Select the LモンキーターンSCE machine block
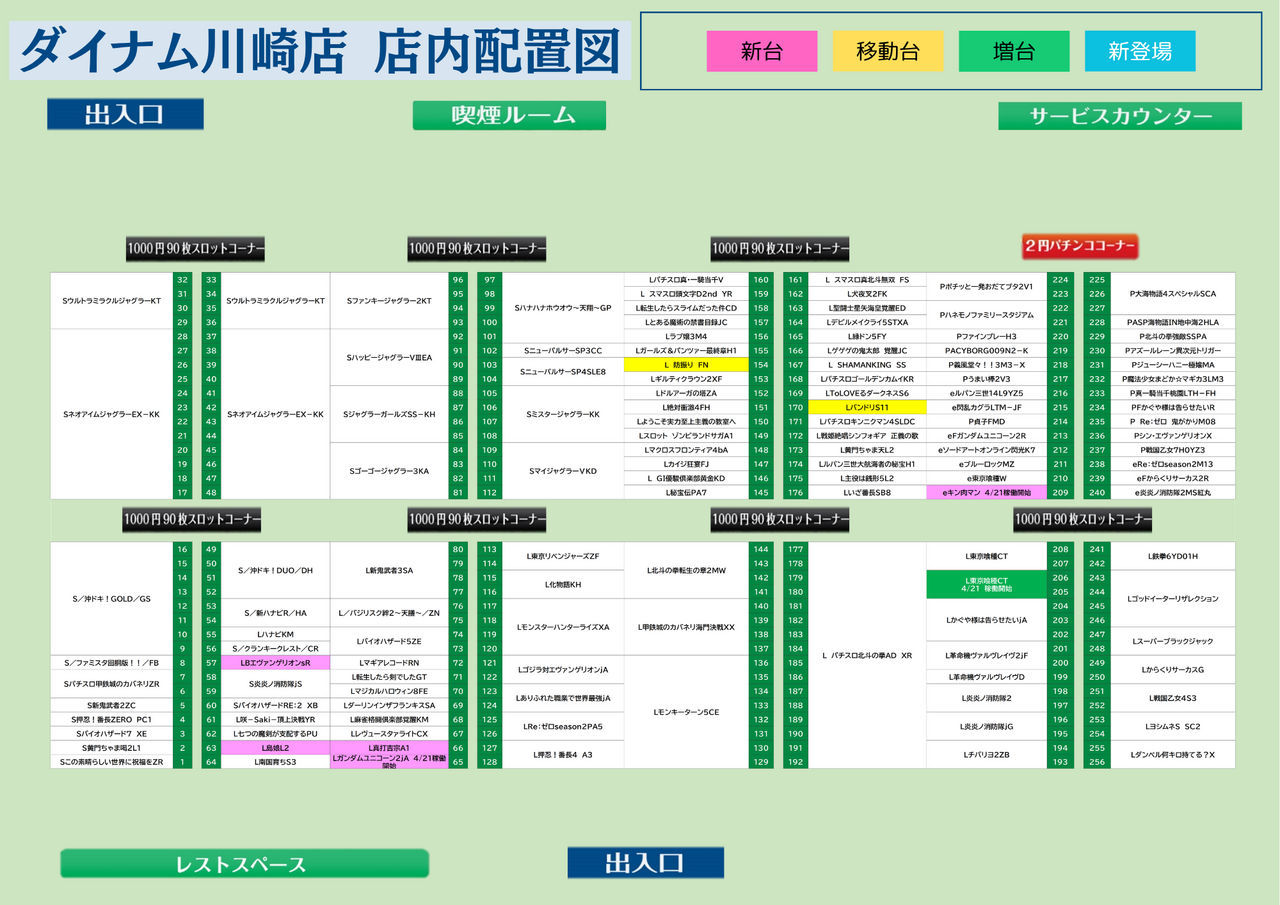The width and height of the screenshot is (1280, 905). 686,712
